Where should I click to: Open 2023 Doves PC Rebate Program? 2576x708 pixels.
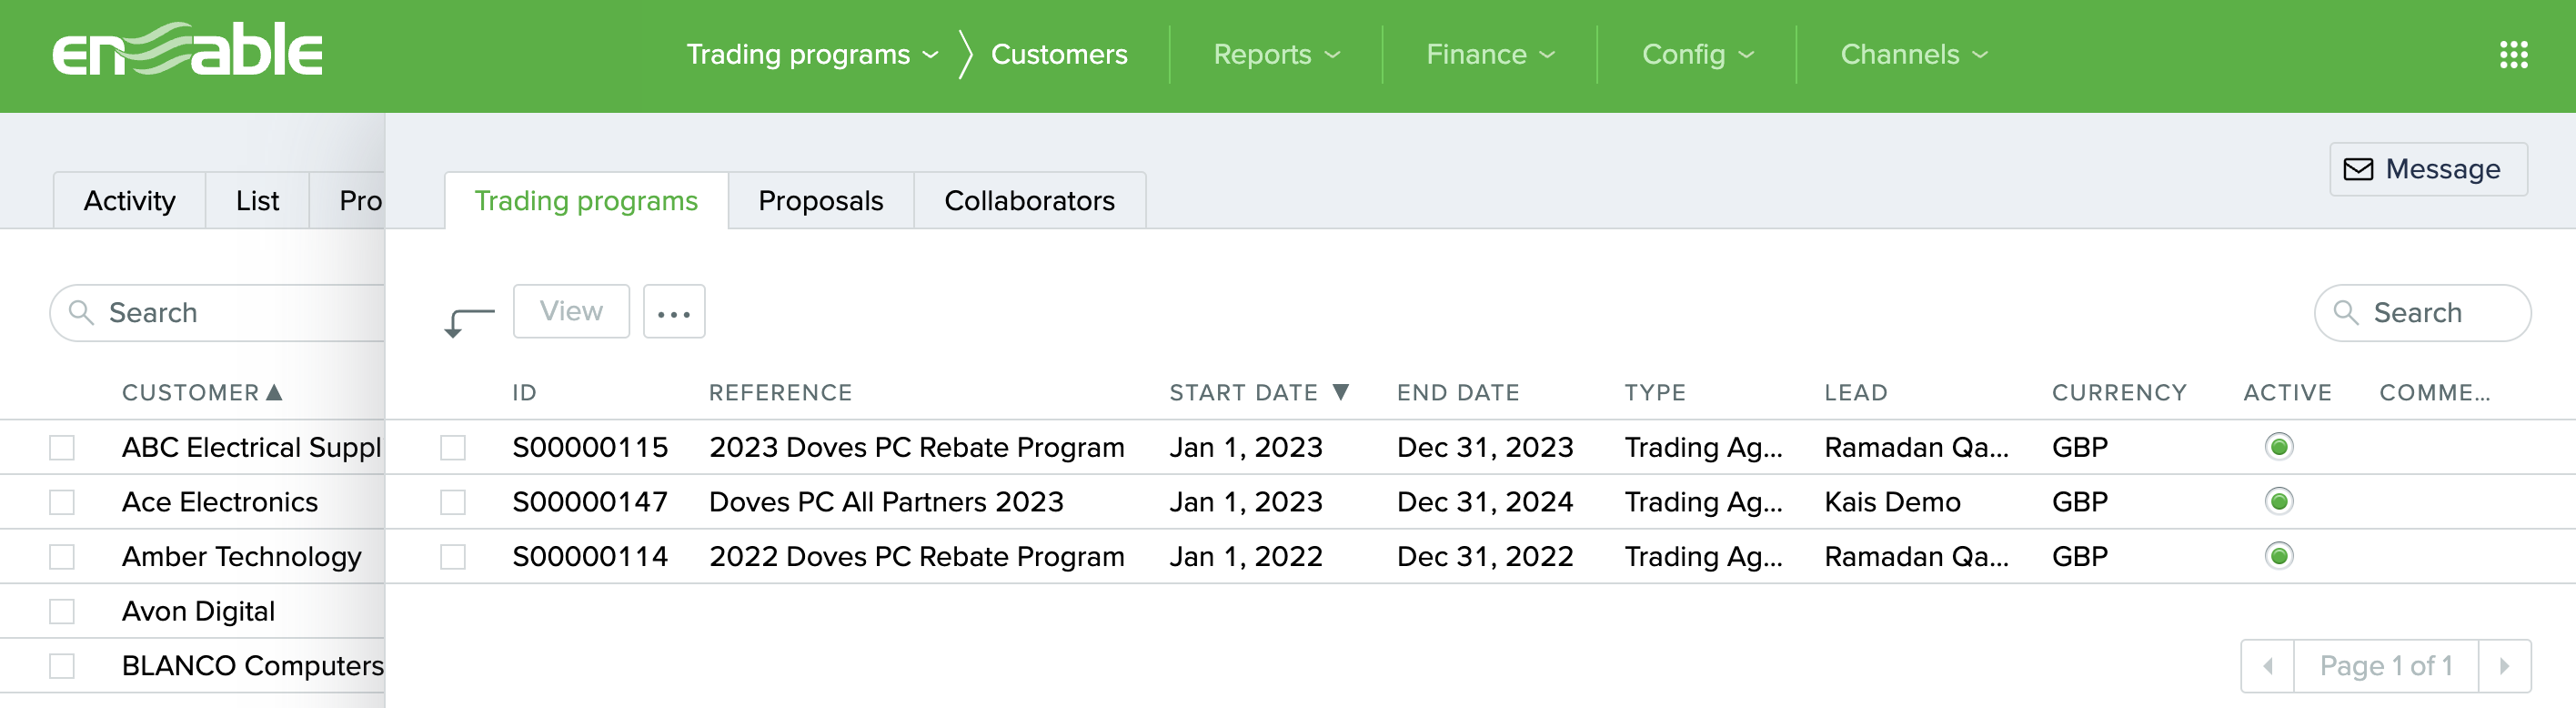(x=916, y=447)
